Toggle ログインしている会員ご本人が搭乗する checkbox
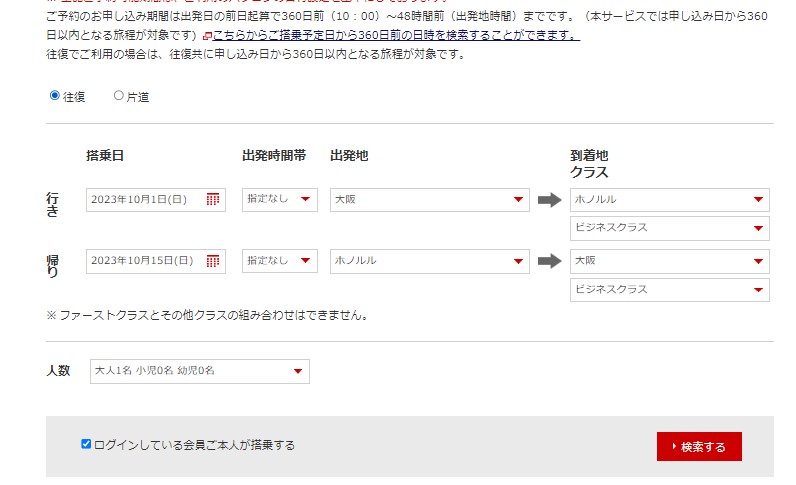 coord(86,444)
